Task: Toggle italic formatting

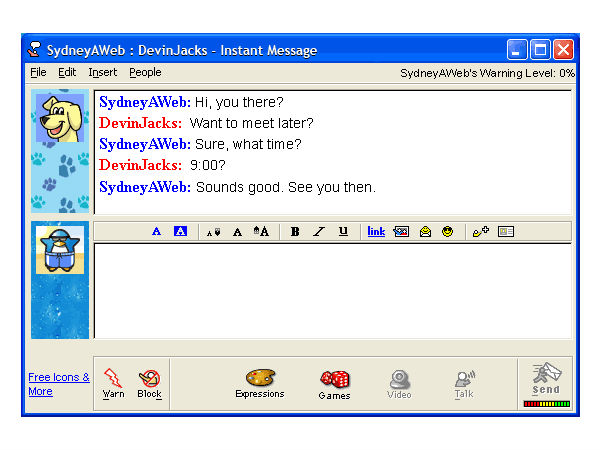Action: point(319,232)
